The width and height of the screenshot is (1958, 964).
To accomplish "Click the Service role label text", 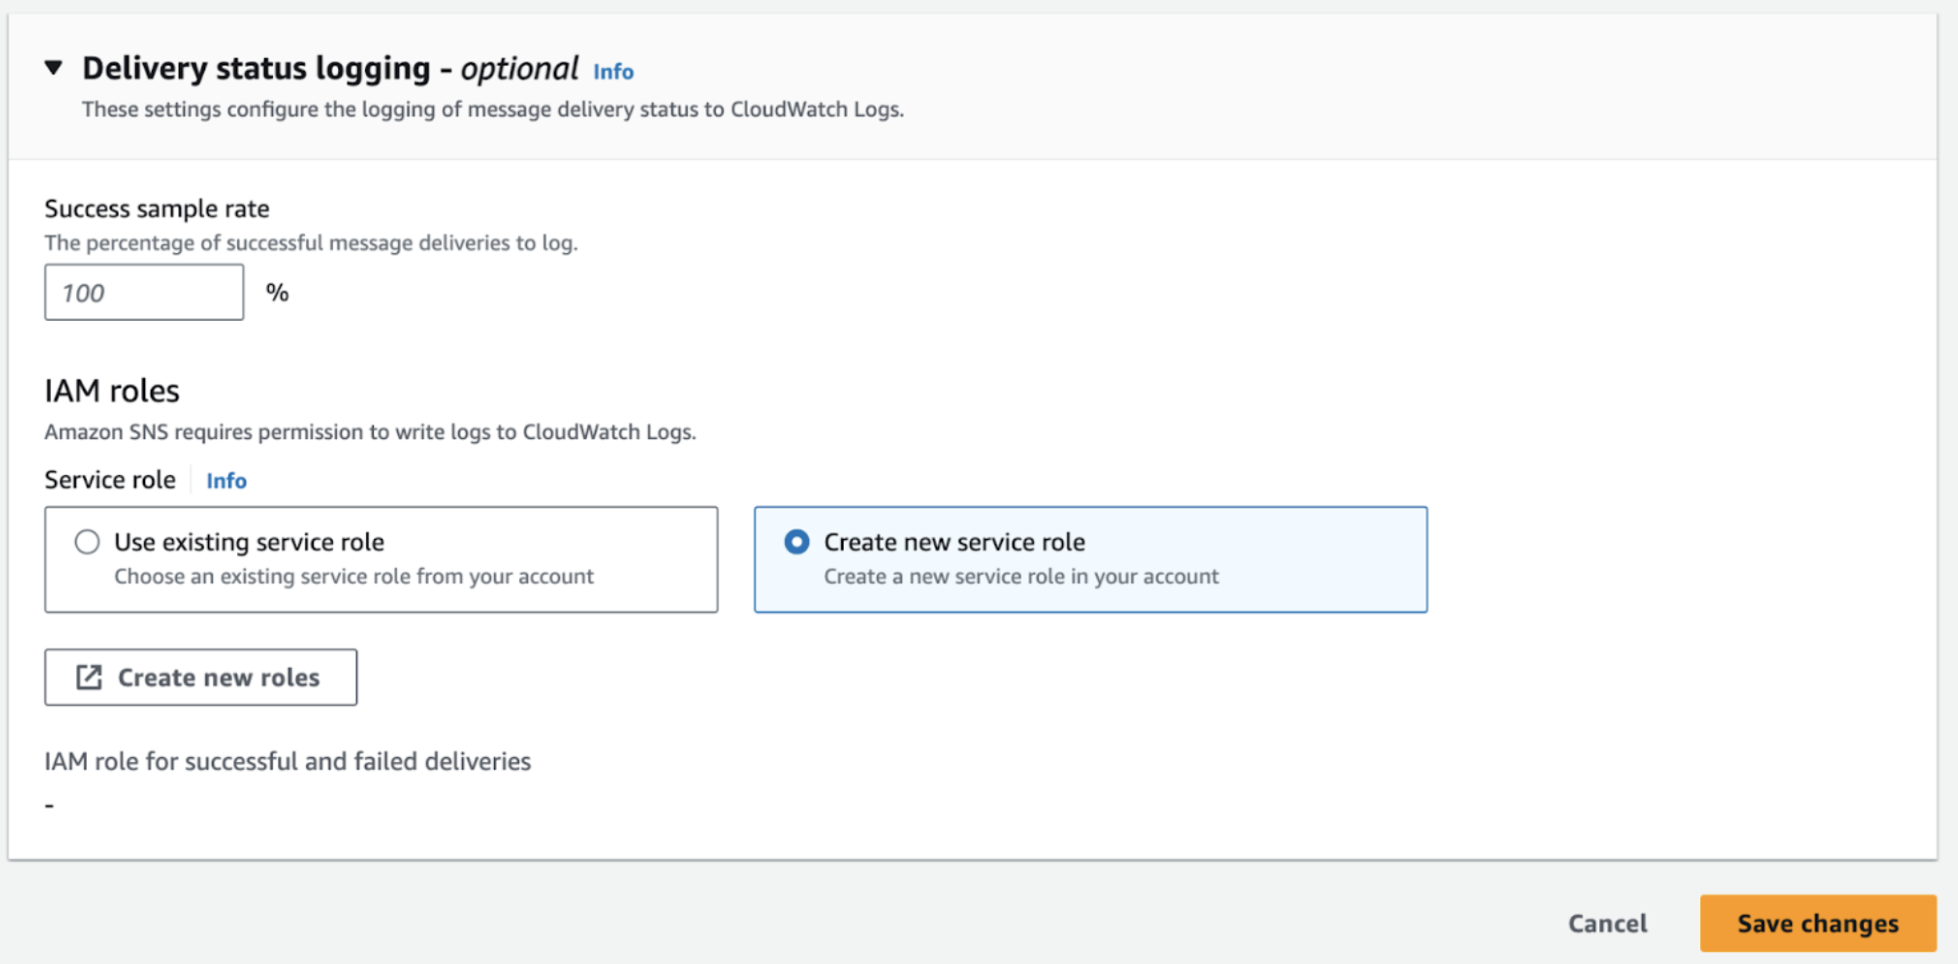I will click(x=110, y=480).
